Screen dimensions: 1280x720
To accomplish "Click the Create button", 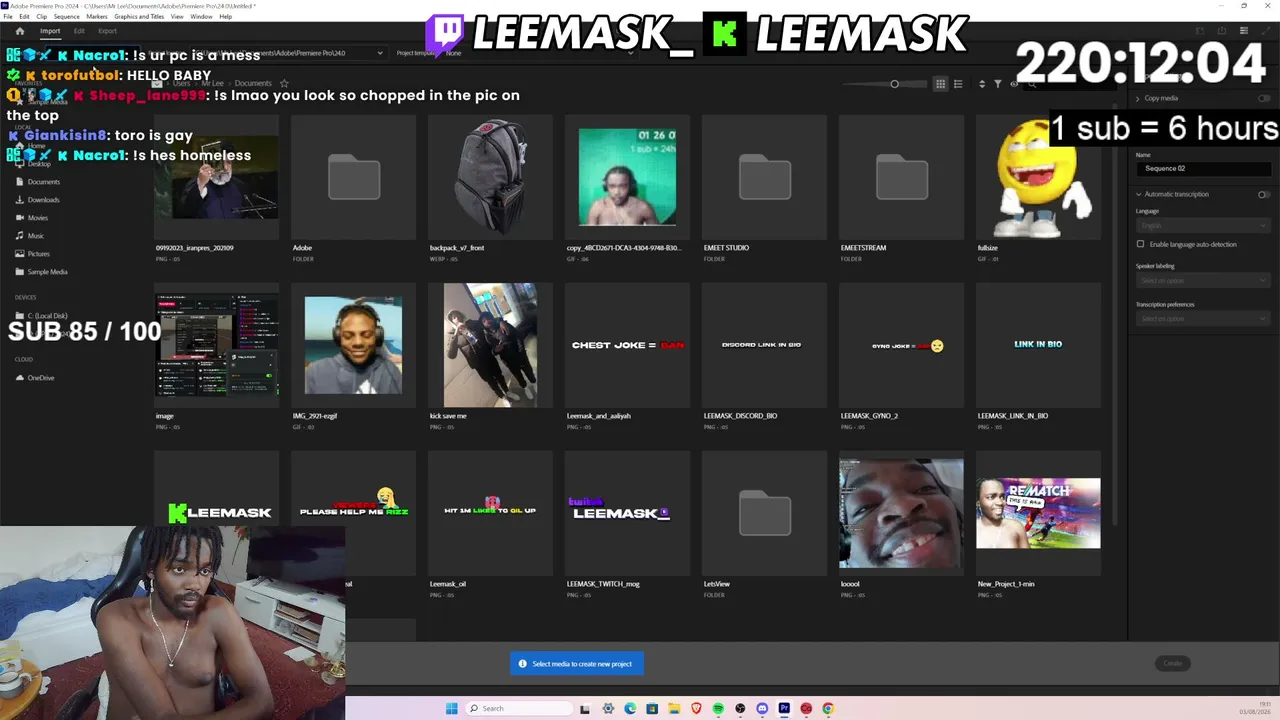I will coord(1173,663).
